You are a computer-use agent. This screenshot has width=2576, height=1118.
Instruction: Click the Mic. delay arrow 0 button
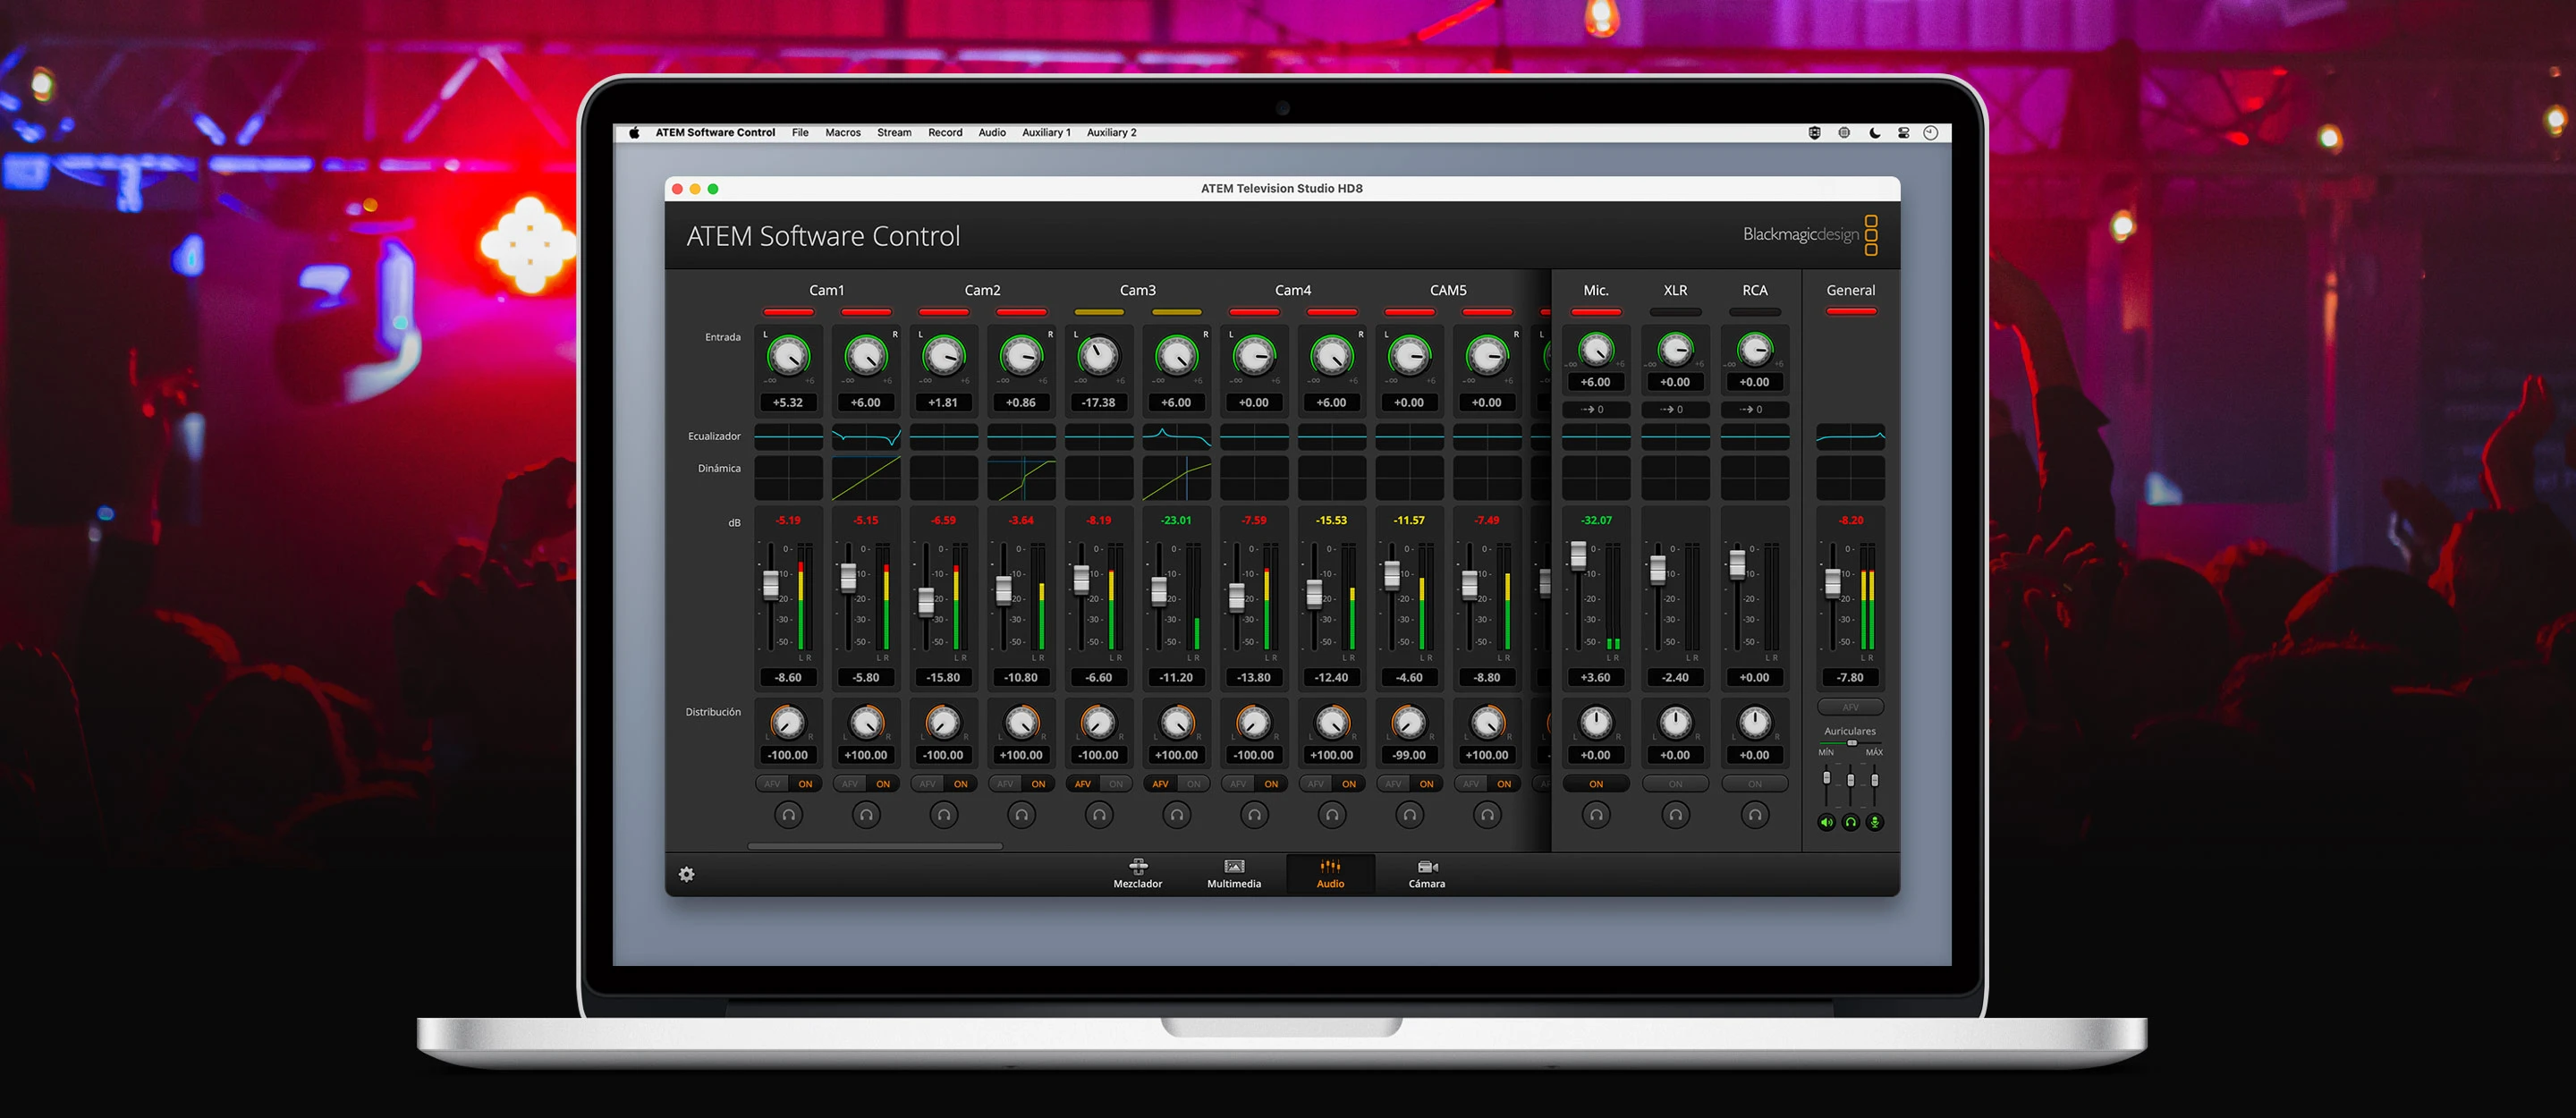1596,410
